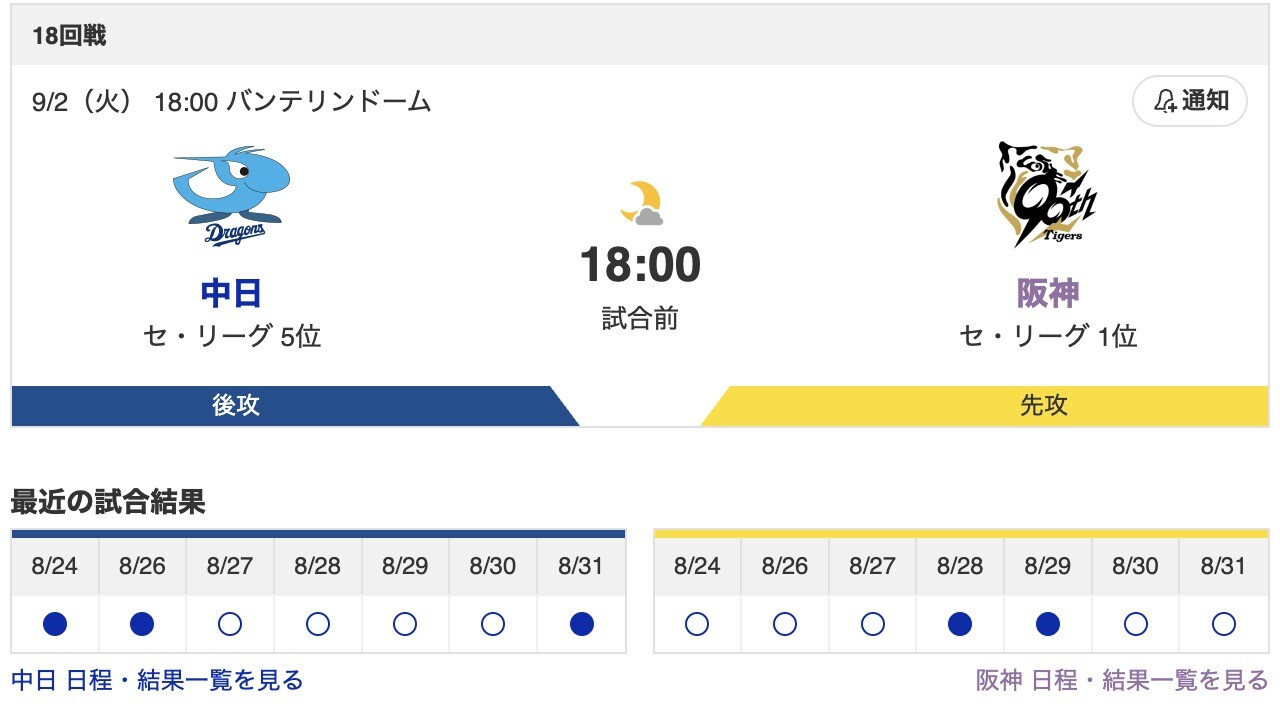Toggle Chunichi's 8/26 result marker
This screenshot has height=704, width=1280.
click(142, 623)
